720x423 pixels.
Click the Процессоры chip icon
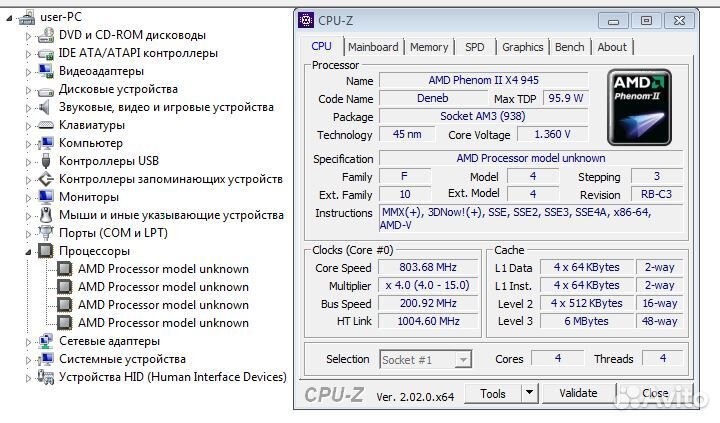pyautogui.click(x=45, y=251)
